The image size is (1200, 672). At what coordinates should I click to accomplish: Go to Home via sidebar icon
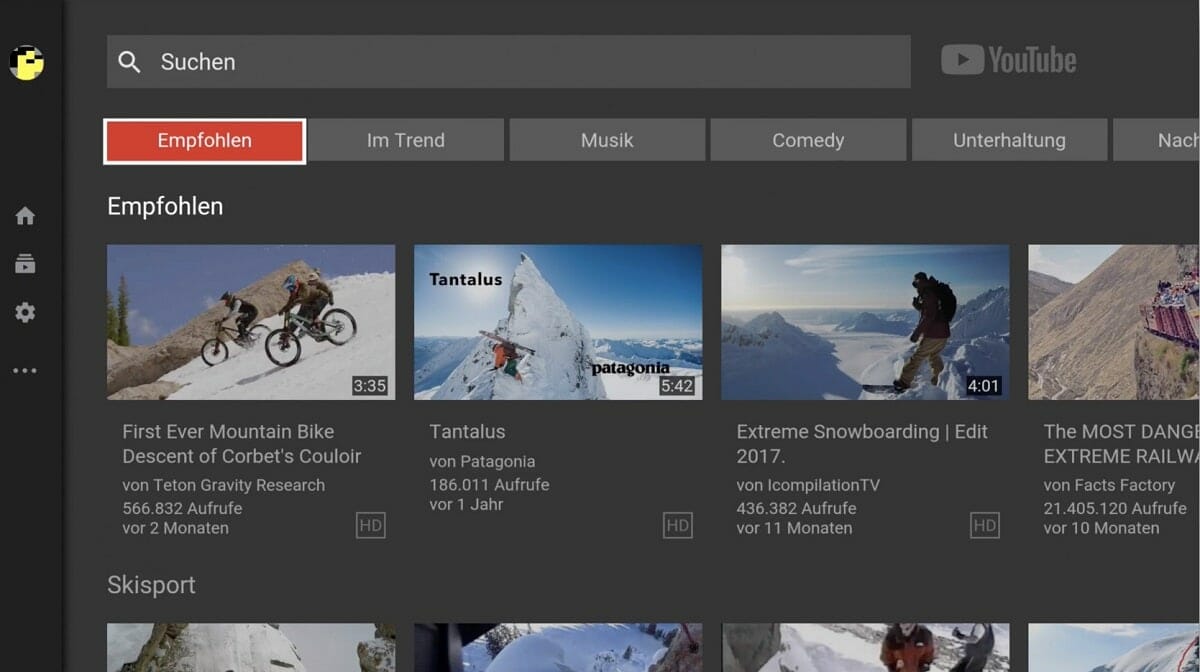click(25, 216)
